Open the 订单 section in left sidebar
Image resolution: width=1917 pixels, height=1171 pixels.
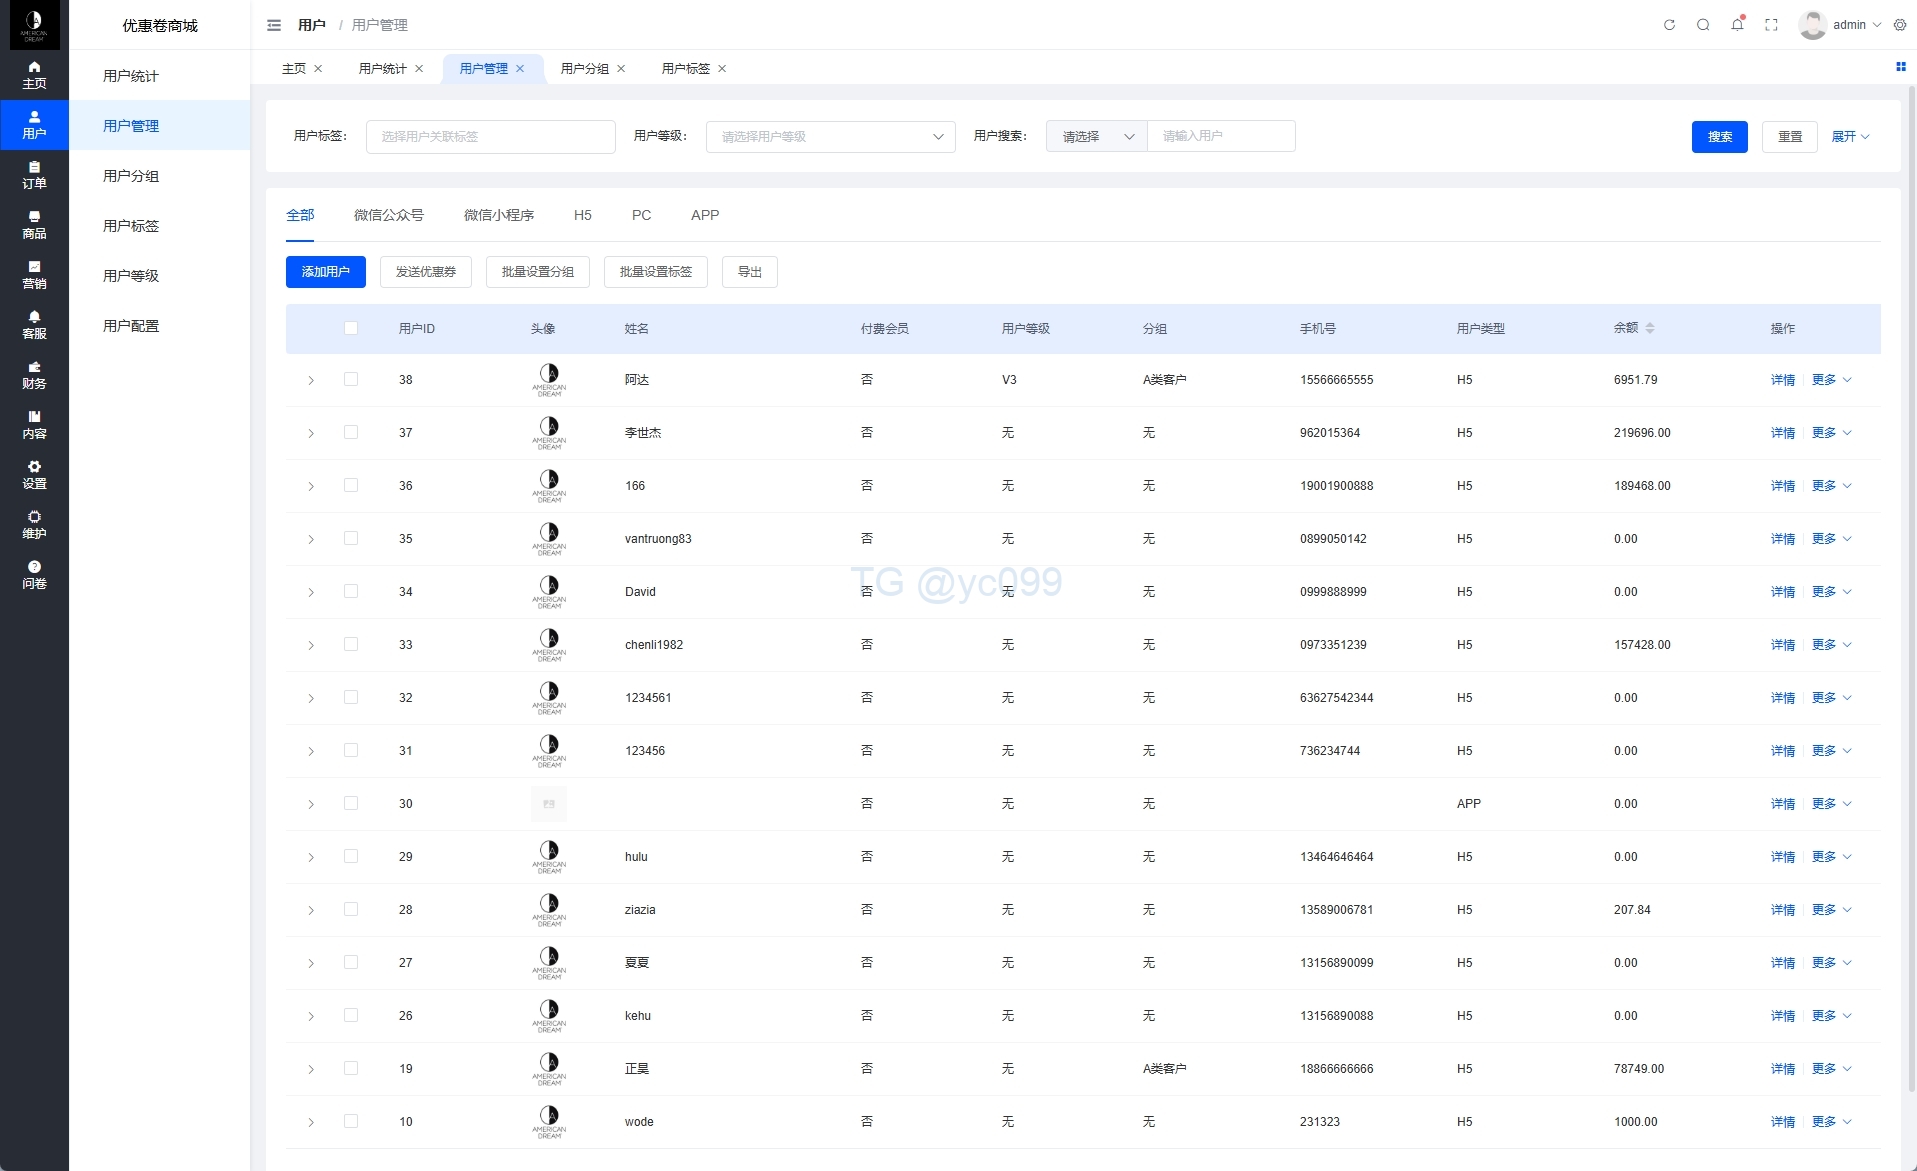coord(34,175)
